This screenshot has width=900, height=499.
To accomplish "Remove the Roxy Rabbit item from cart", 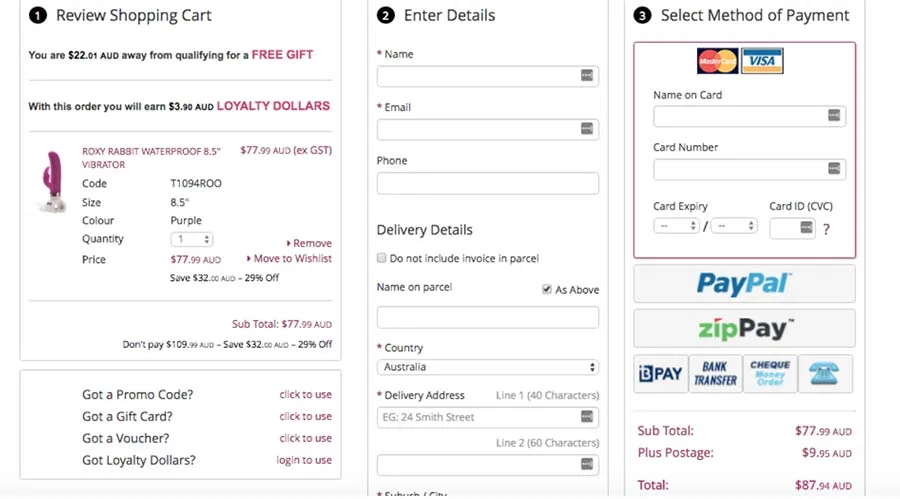I will tap(309, 243).
